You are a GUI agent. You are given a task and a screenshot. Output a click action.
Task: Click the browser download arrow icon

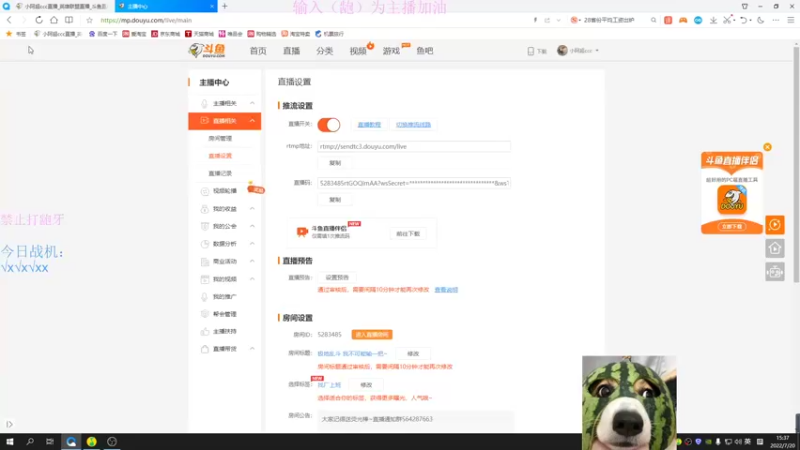point(713,20)
